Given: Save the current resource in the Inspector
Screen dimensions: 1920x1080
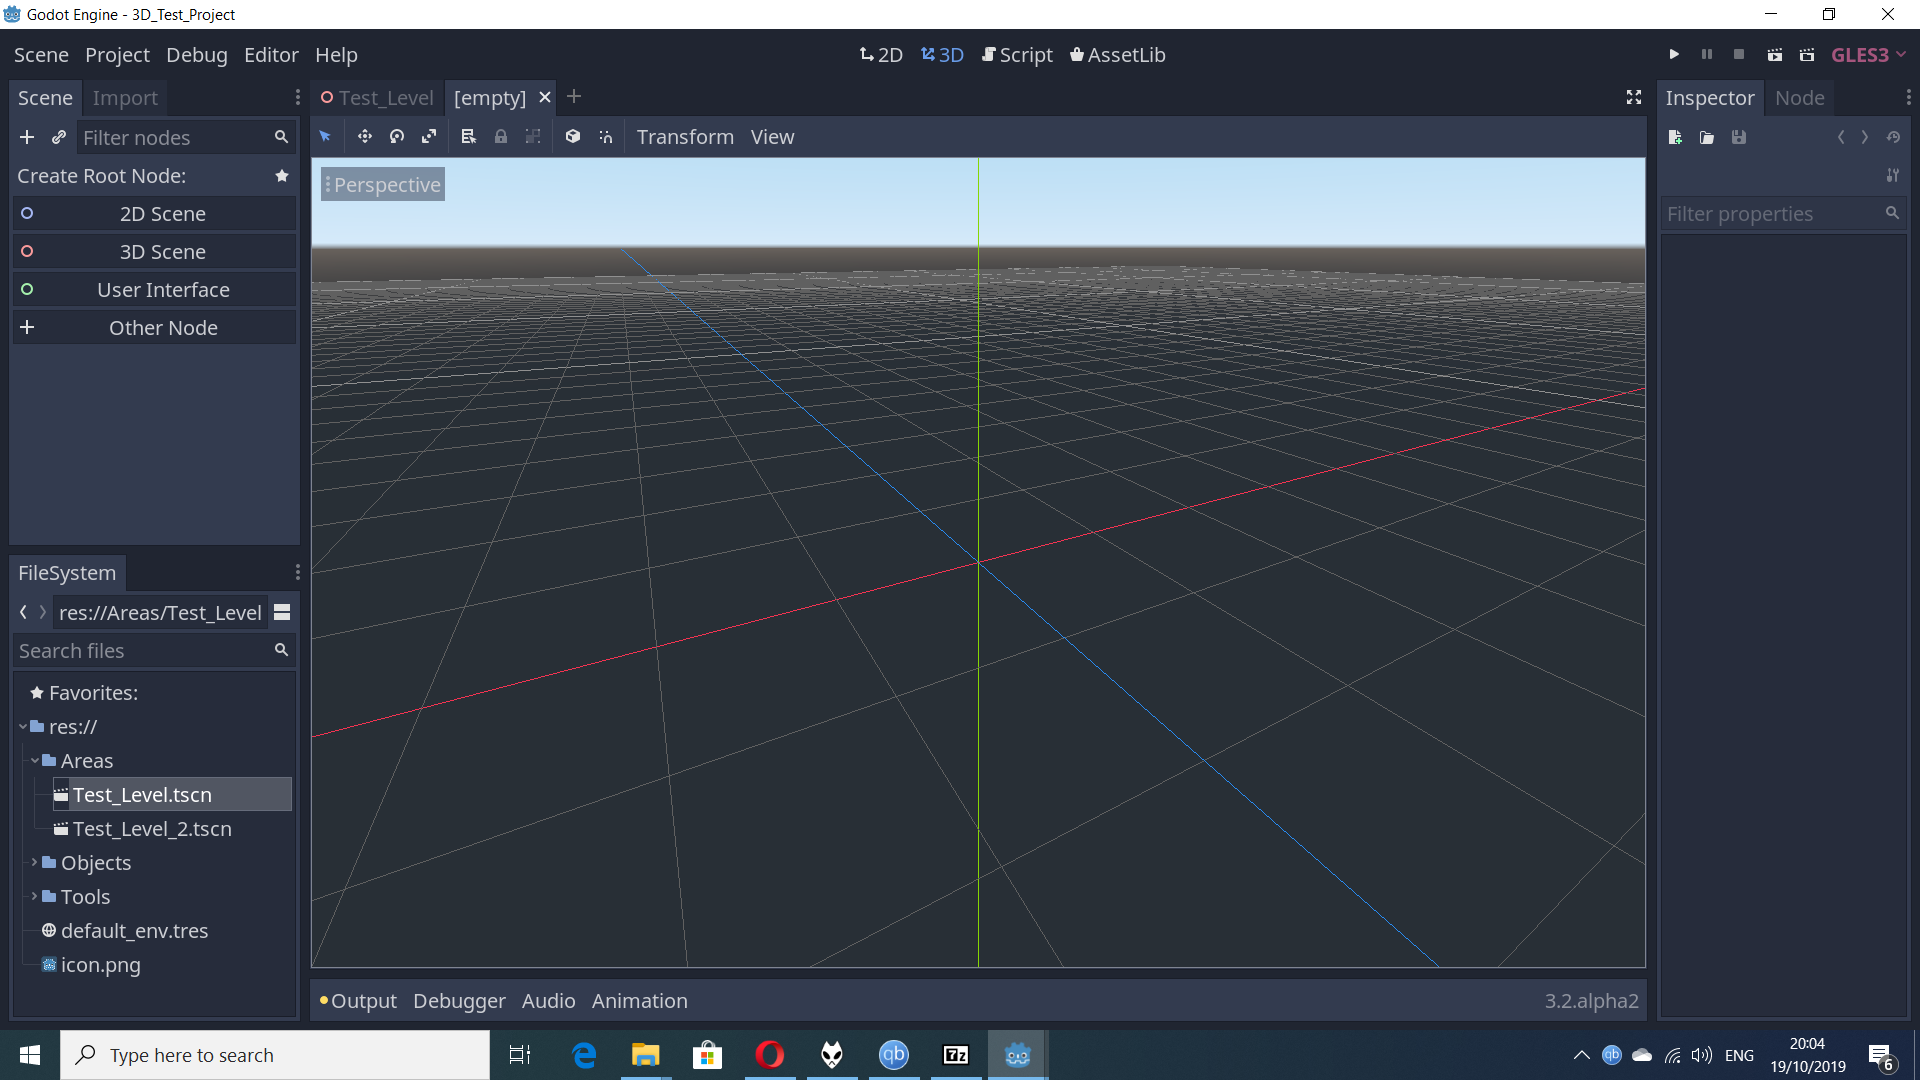Looking at the screenshot, I should tap(1739, 137).
